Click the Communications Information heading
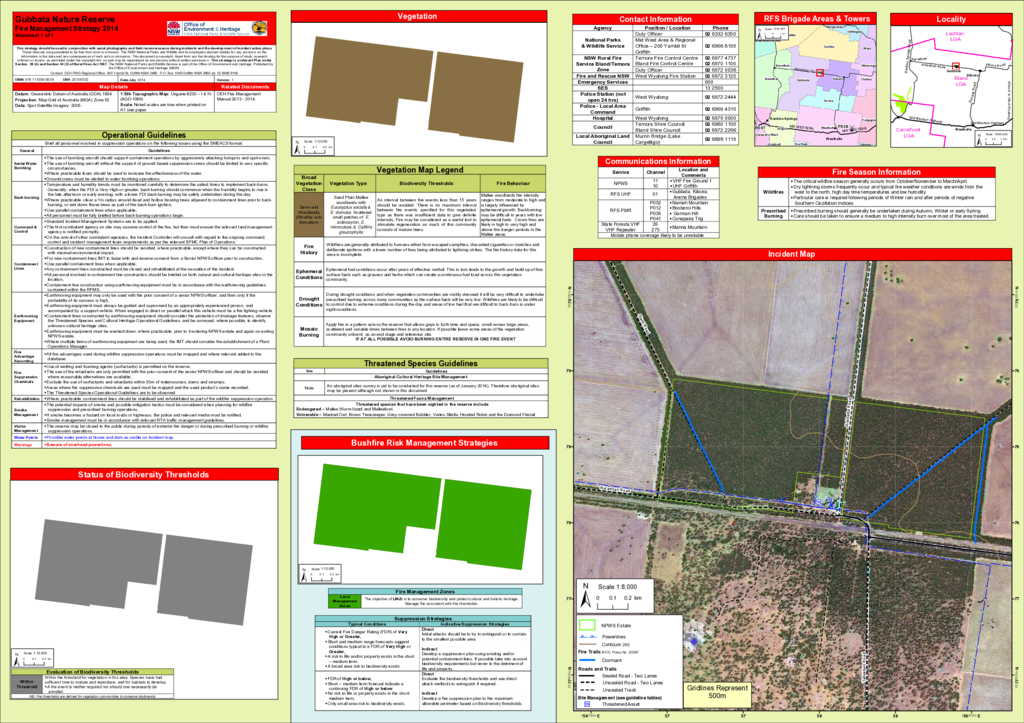 click(658, 161)
